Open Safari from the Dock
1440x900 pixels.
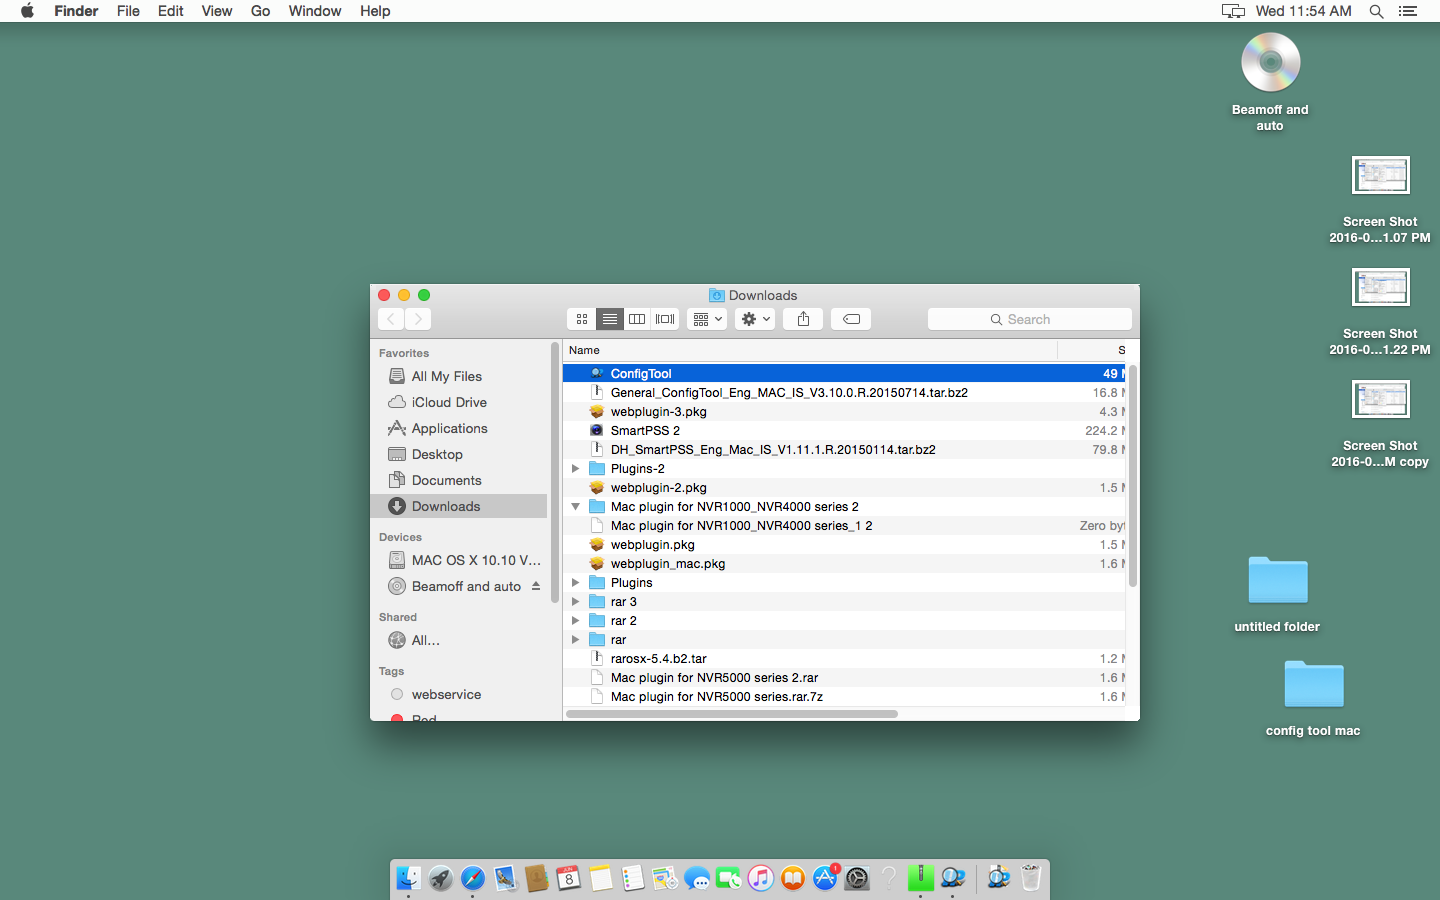point(473,878)
